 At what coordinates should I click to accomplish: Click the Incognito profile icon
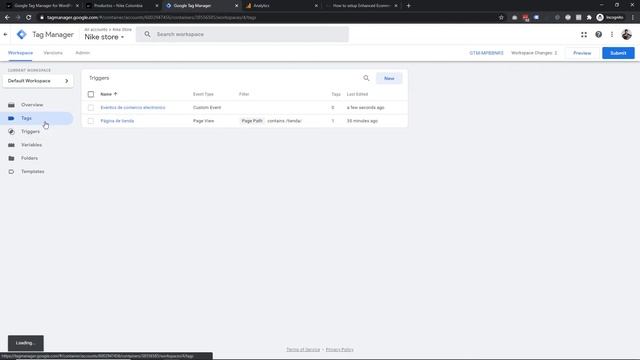(600, 18)
